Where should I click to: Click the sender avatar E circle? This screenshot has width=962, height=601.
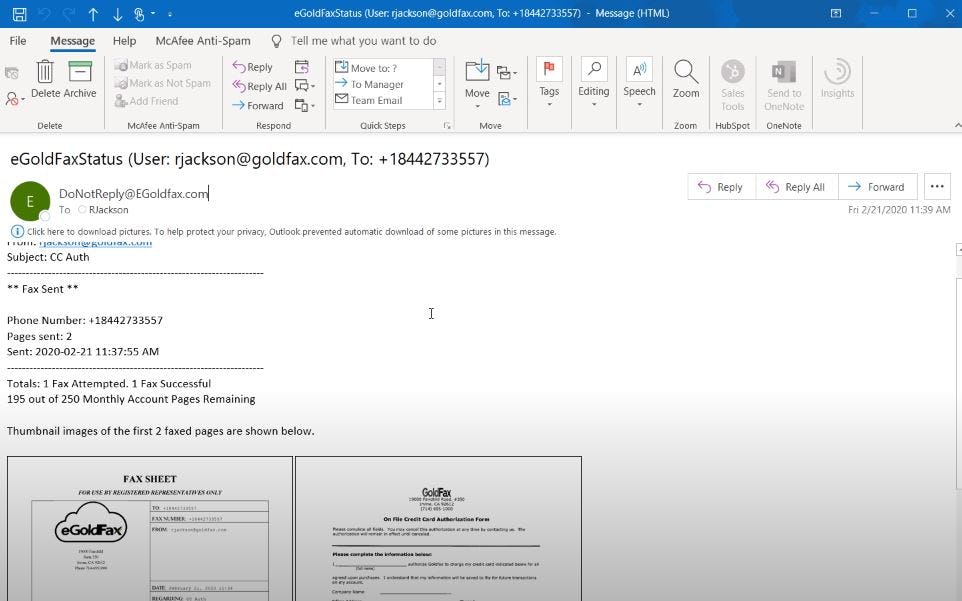(30, 201)
